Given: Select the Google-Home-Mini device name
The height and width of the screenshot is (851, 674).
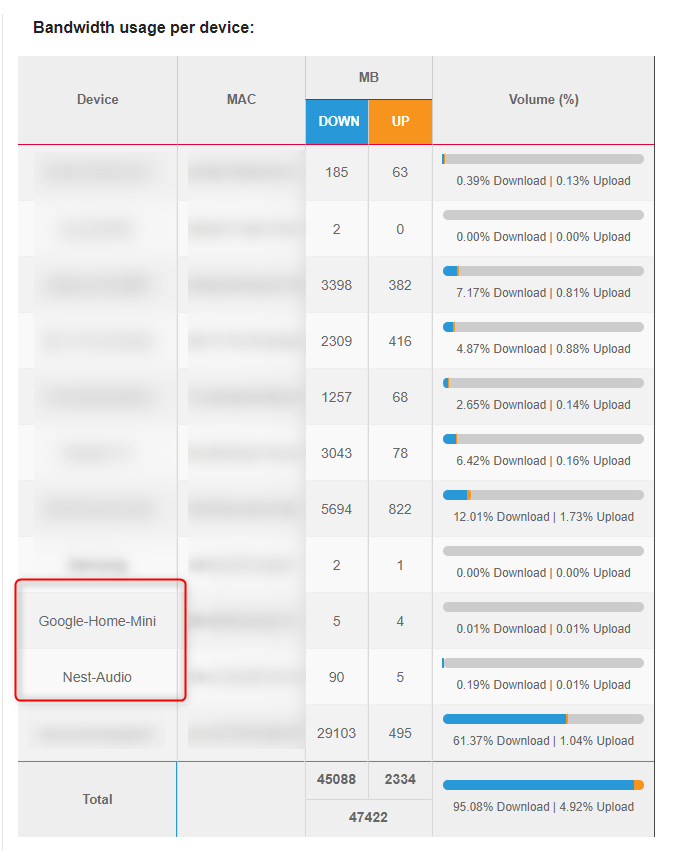Looking at the screenshot, I should tap(98, 621).
